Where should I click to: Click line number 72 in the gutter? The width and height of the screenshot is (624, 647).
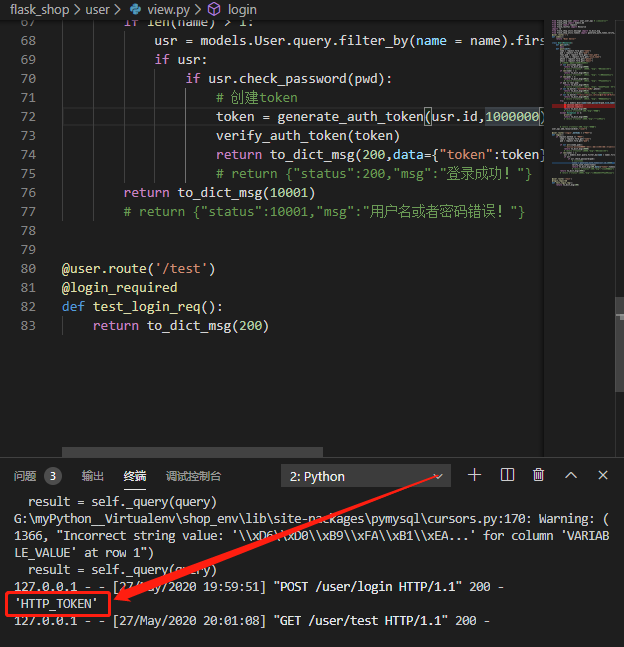(x=28, y=117)
